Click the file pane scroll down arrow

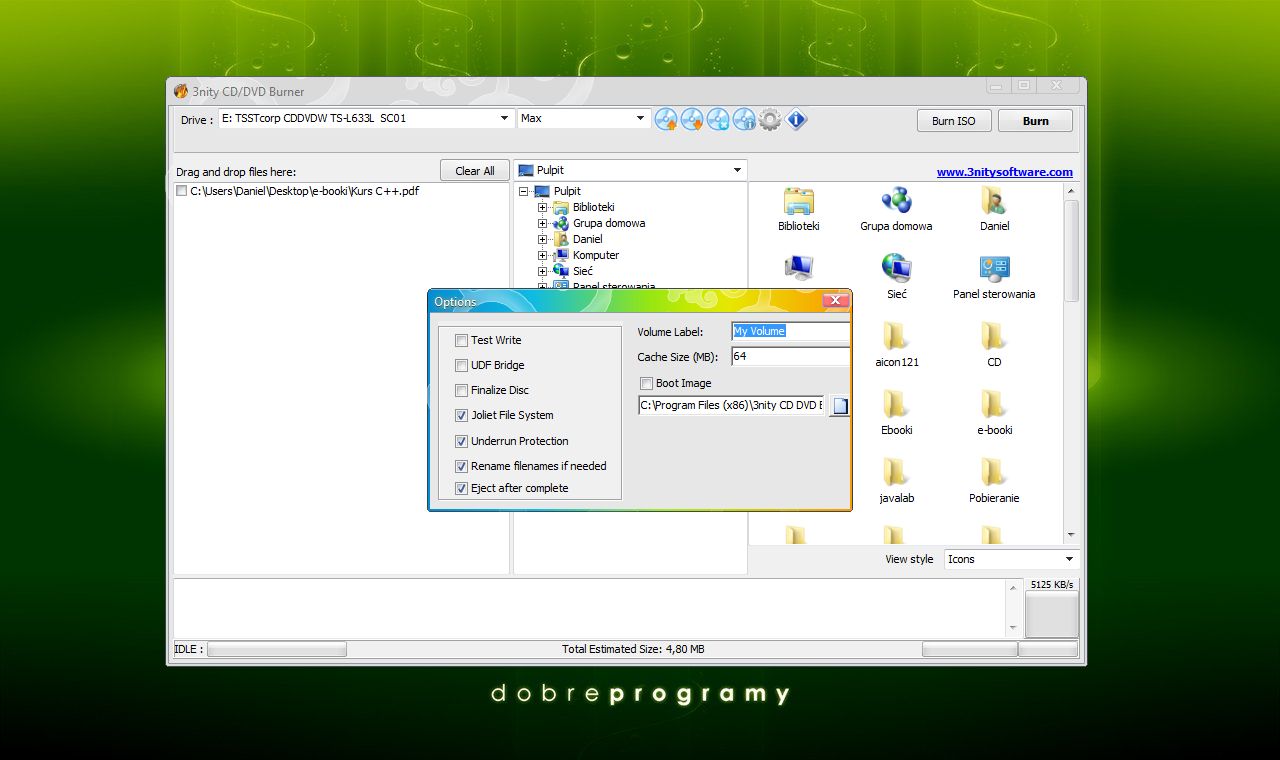(x=1071, y=535)
